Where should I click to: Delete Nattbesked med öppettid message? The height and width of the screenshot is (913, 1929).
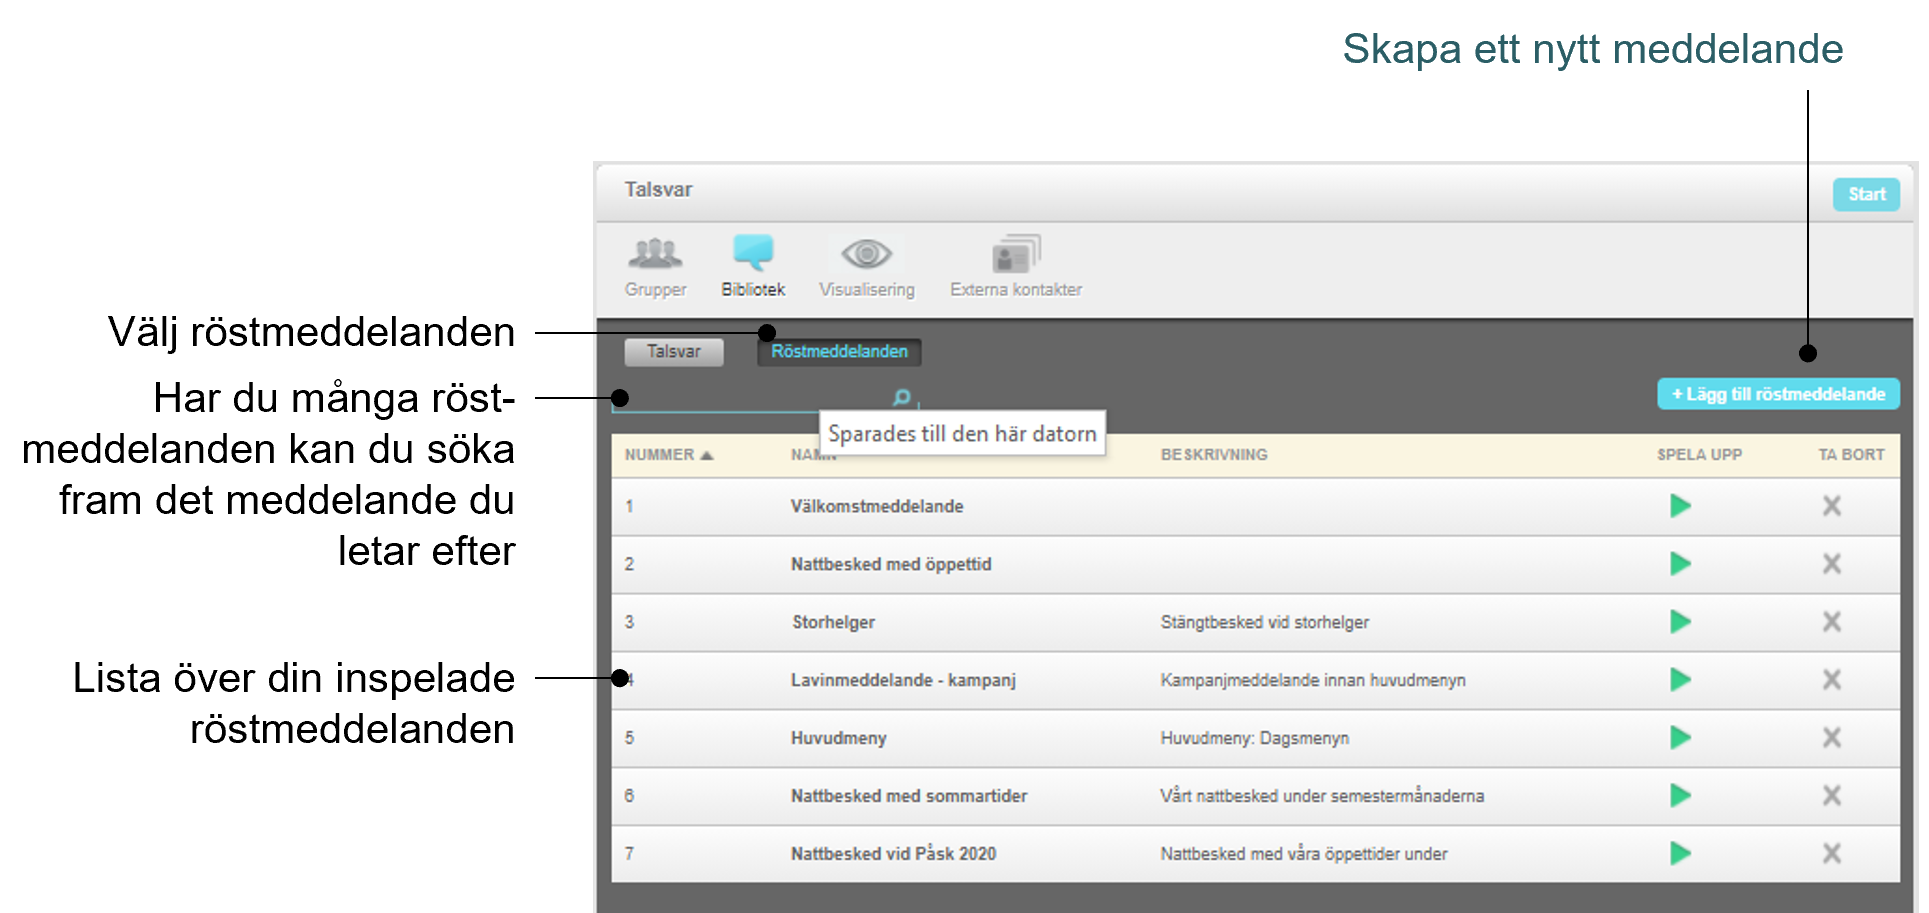pos(1831,564)
